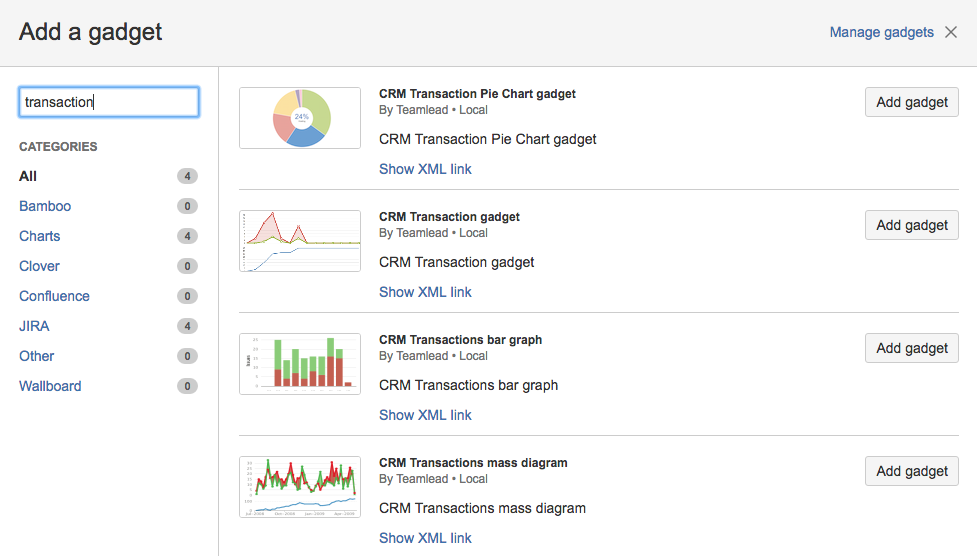Open the Wallboard category
Viewport: 977px width, 556px height.
[50, 386]
